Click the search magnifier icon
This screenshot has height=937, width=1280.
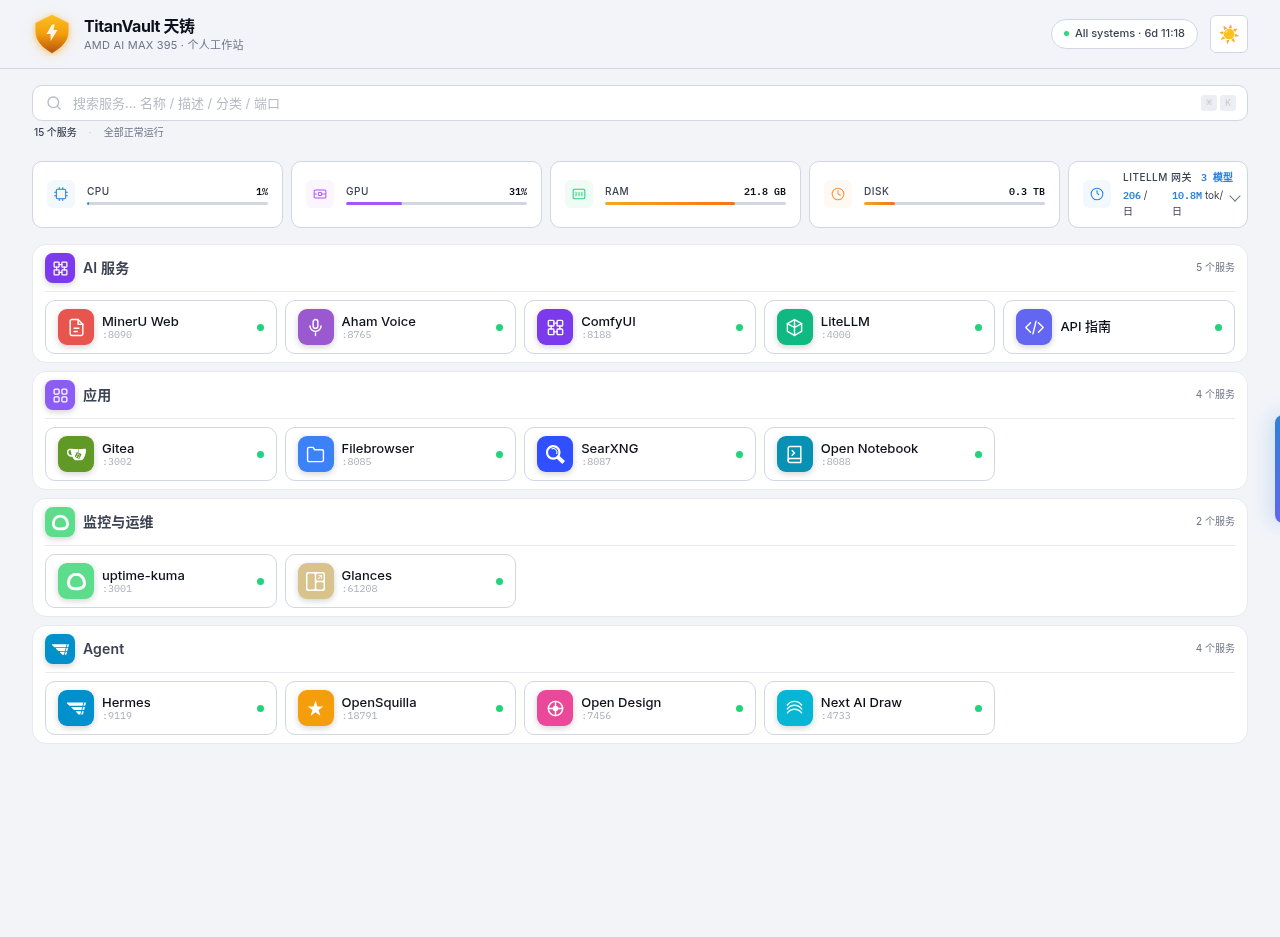54,103
